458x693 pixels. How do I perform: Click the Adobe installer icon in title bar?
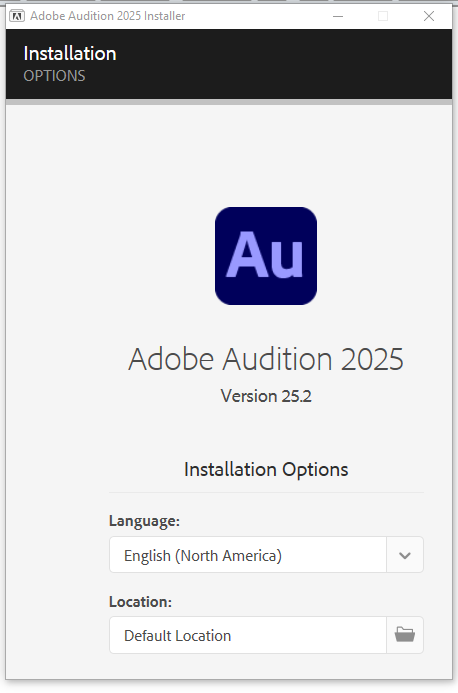17,16
